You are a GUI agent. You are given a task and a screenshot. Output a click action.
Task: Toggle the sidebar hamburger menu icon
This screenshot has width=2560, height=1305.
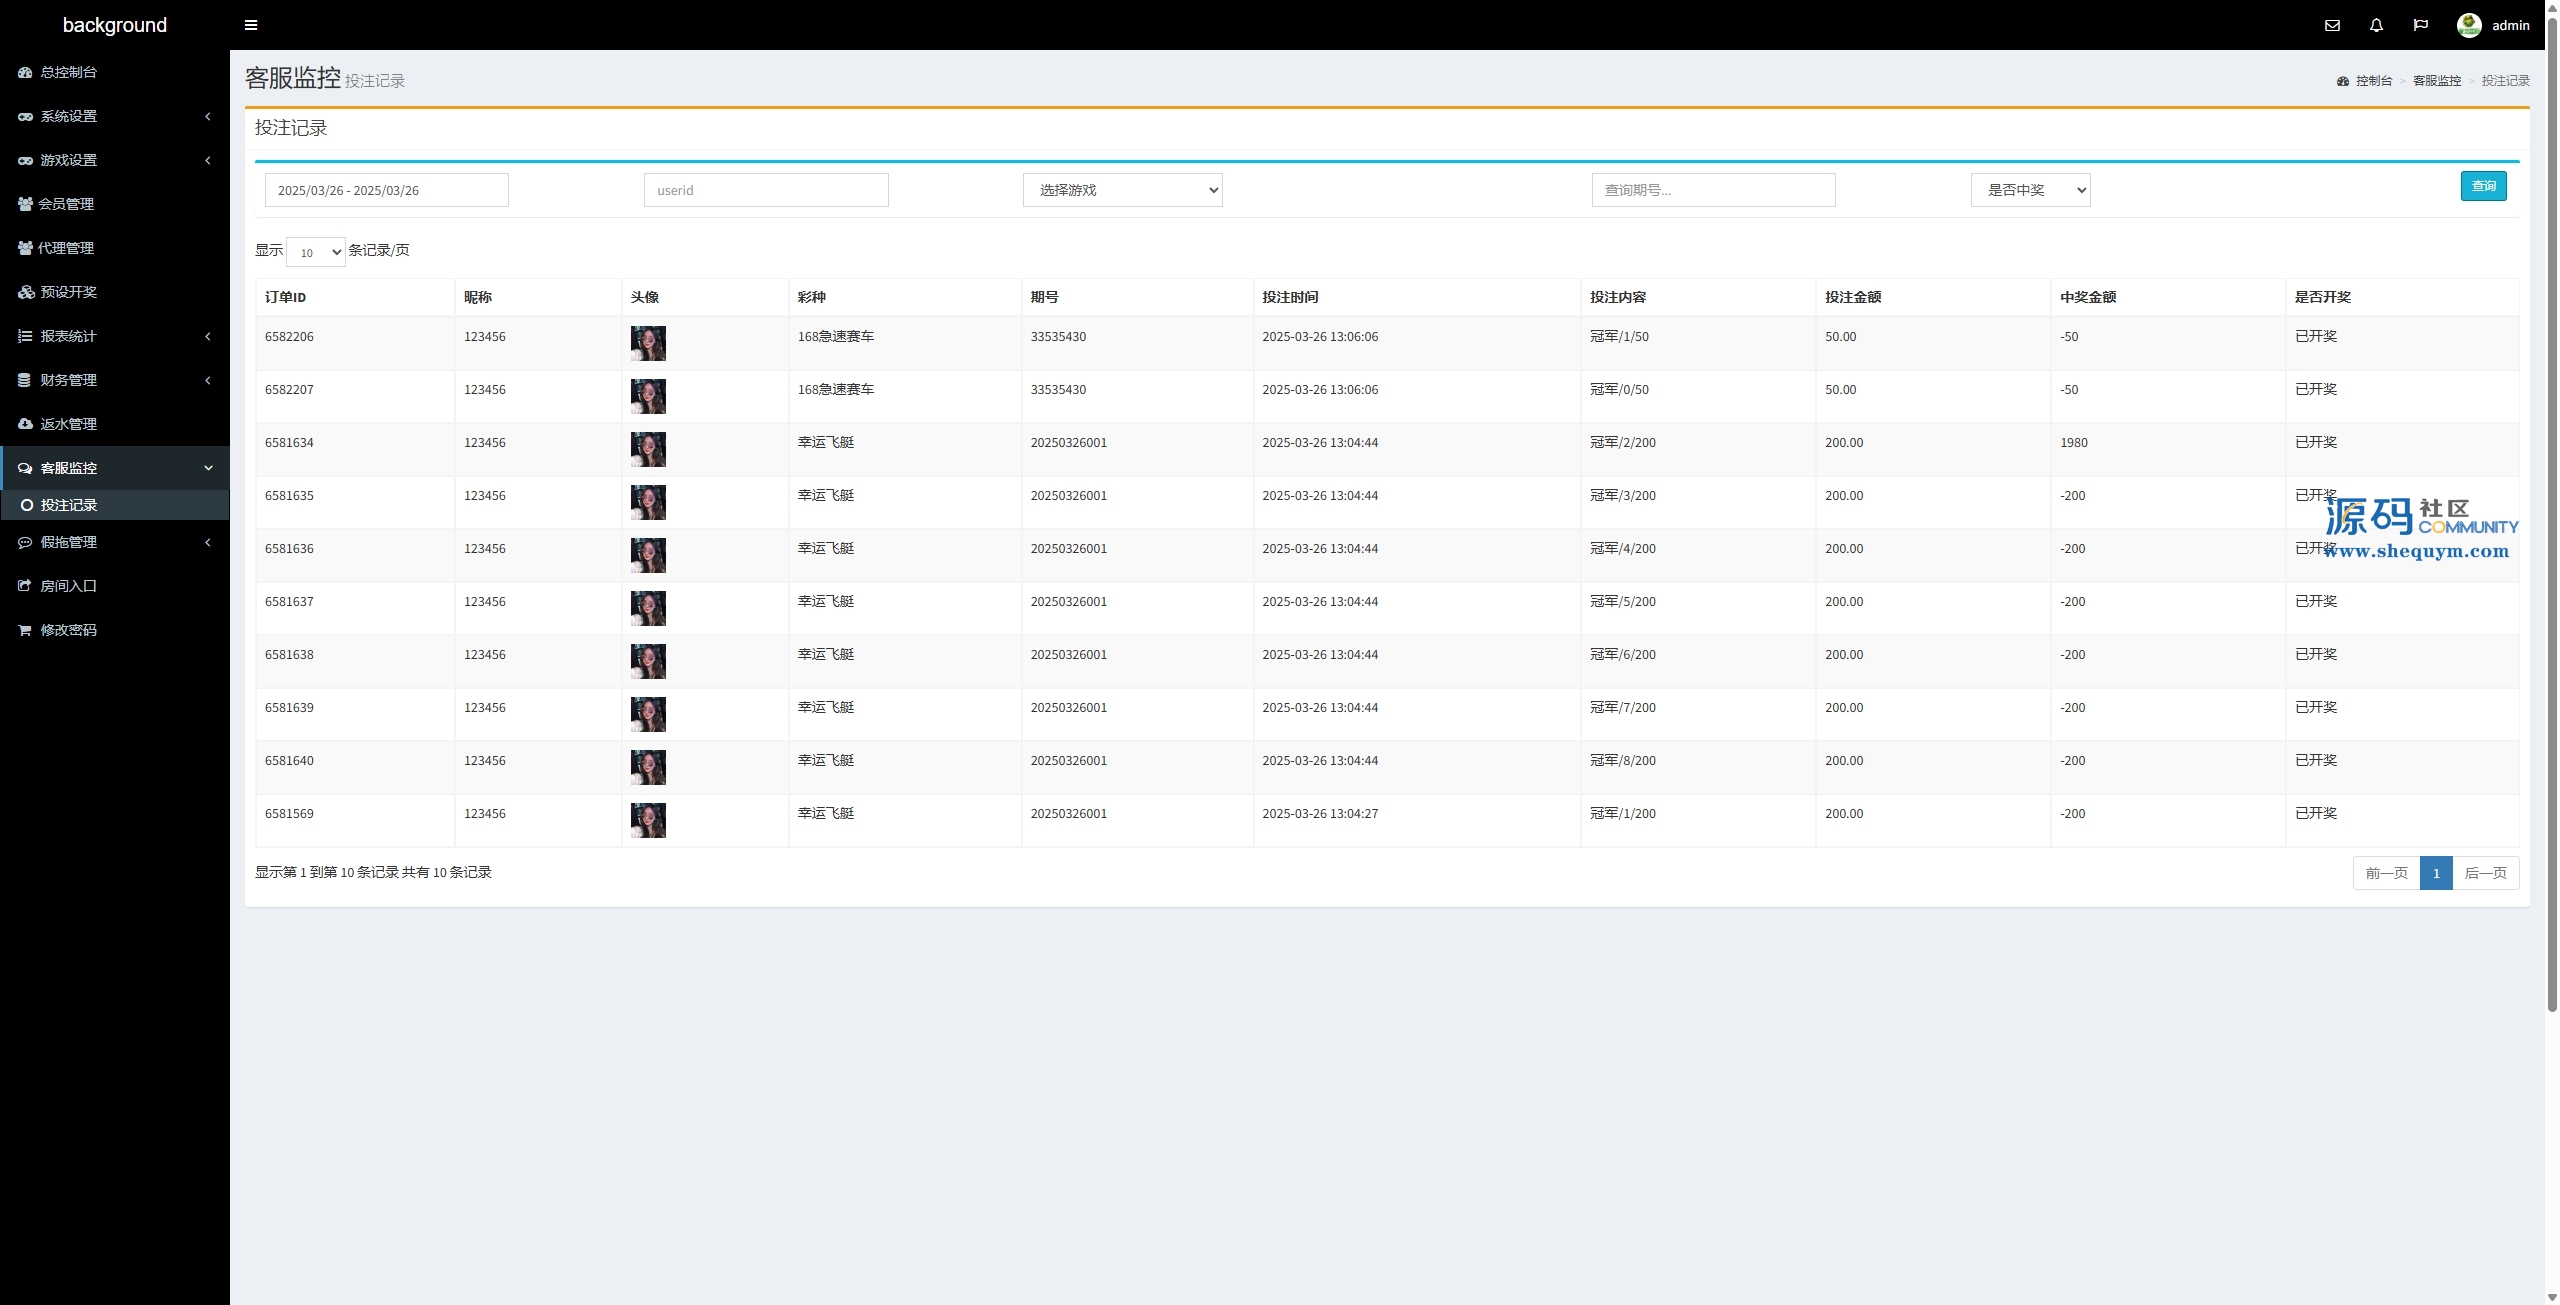click(x=251, y=25)
